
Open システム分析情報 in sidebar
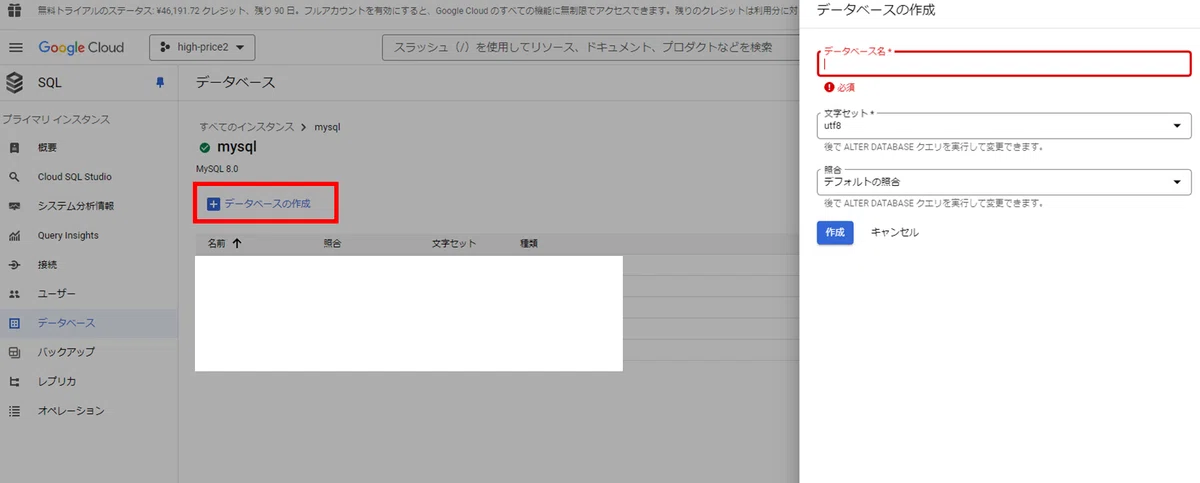click(89, 206)
